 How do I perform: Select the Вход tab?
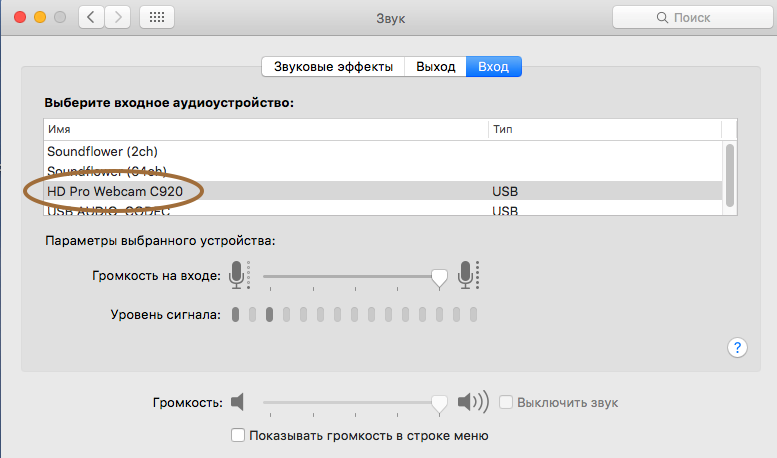click(494, 66)
